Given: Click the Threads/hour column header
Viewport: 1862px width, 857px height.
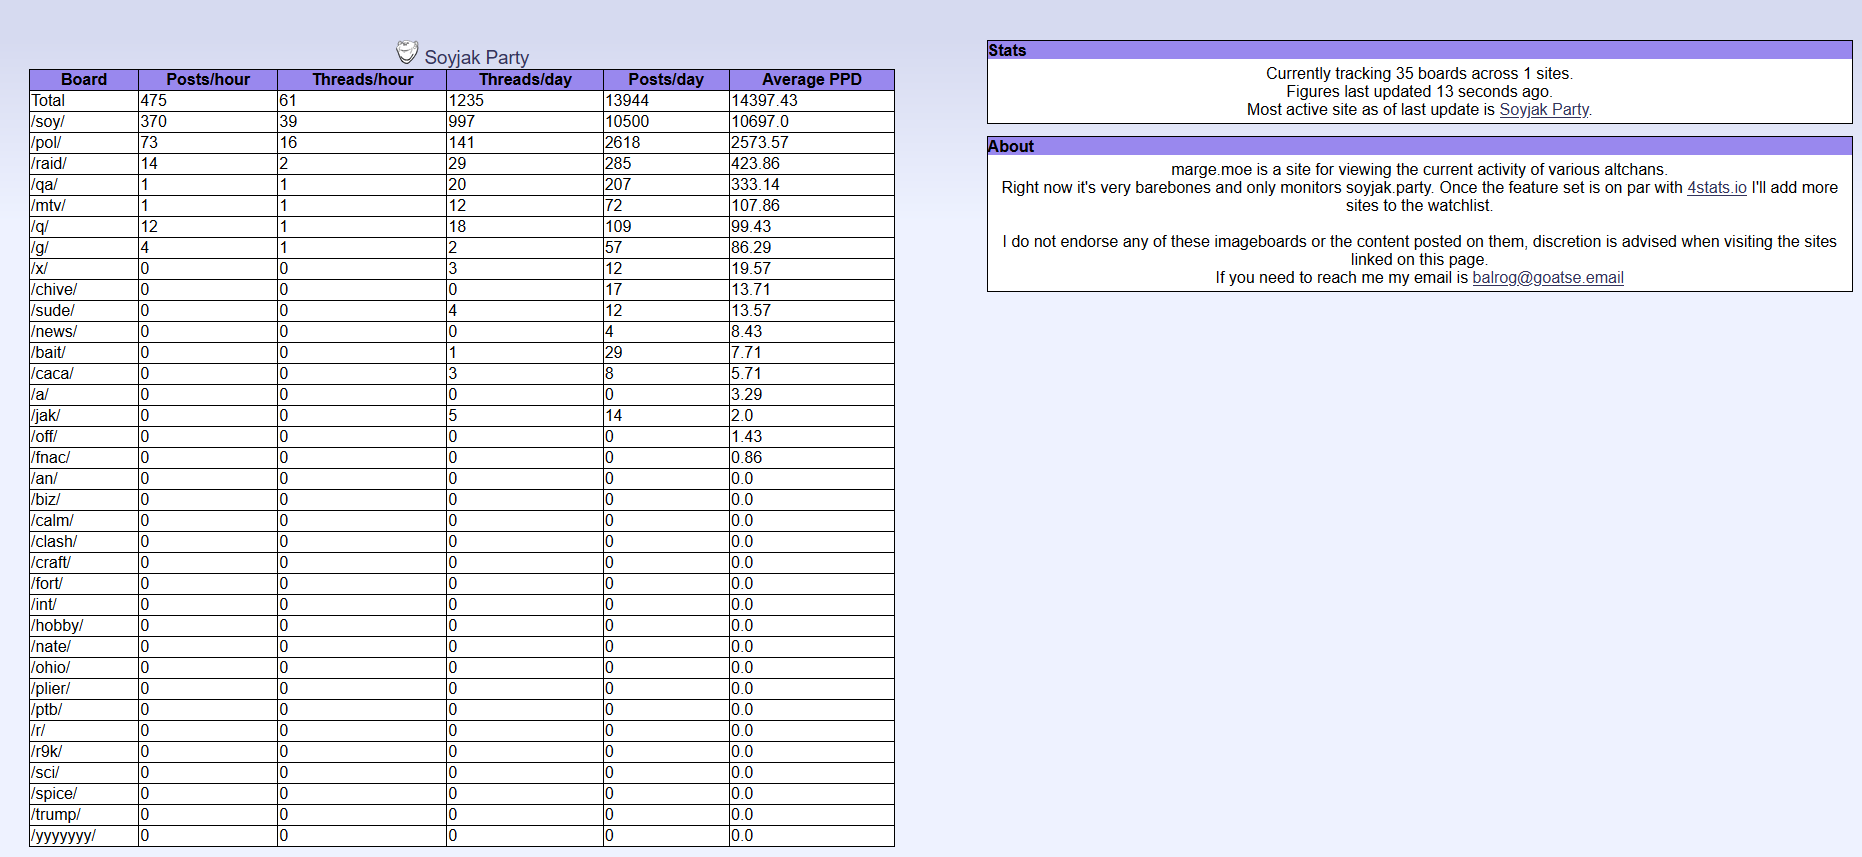Looking at the screenshot, I should tap(362, 80).
